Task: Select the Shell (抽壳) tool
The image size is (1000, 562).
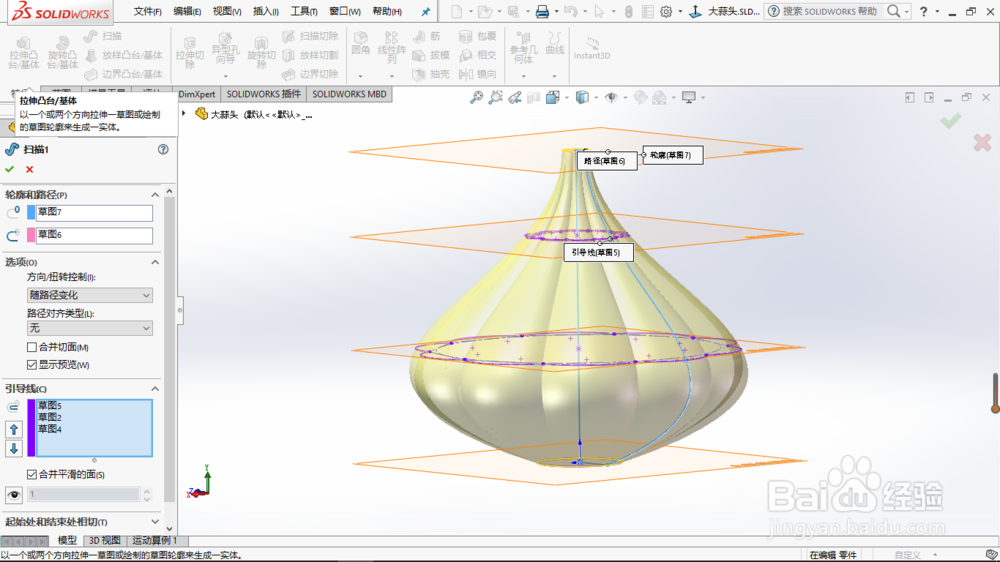Action: [x=431, y=74]
